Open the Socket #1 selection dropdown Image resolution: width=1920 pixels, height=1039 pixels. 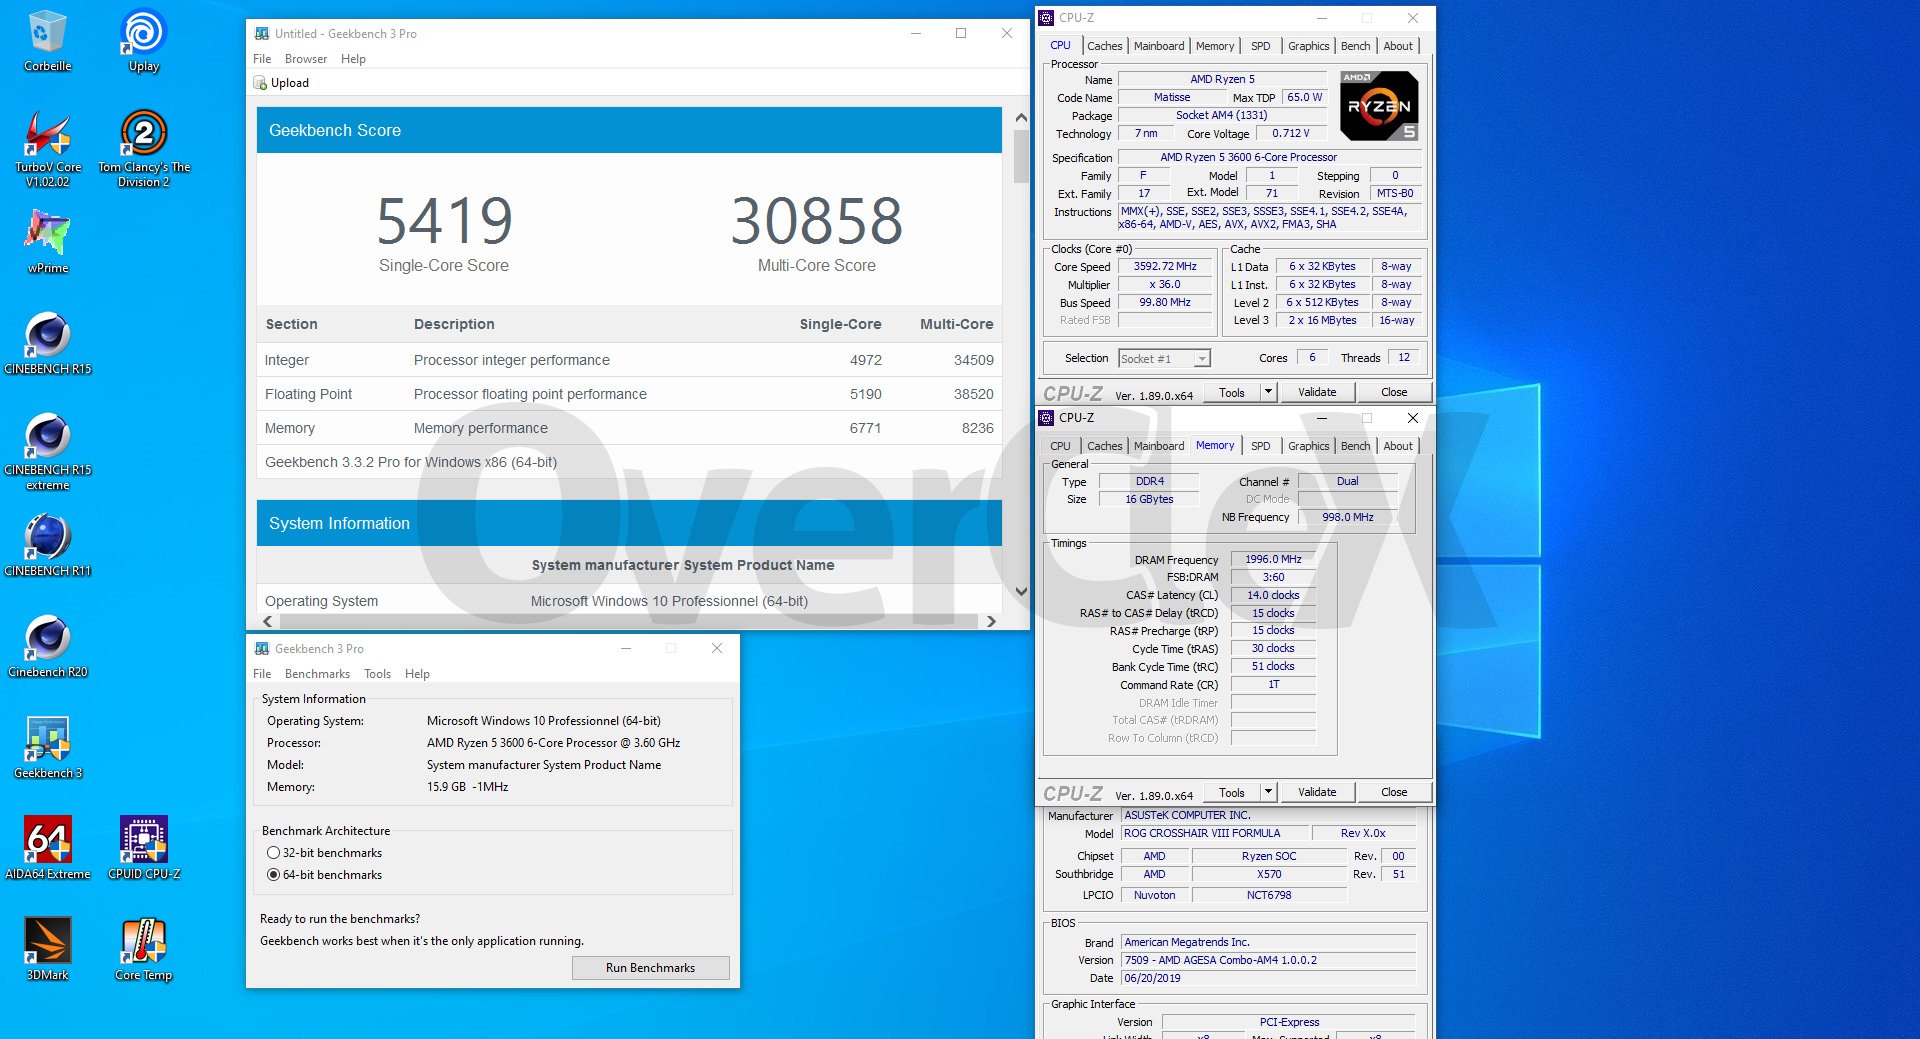pyautogui.click(x=1164, y=358)
